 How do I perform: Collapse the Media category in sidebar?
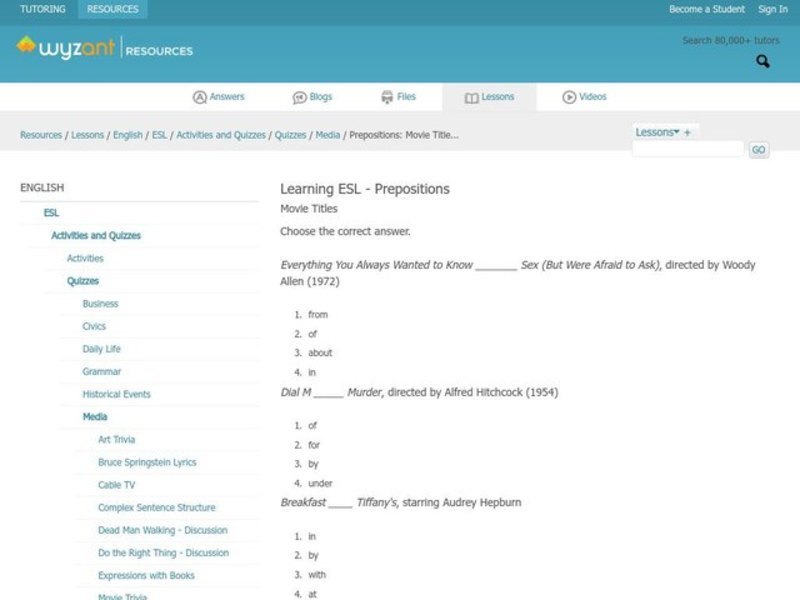coord(95,417)
